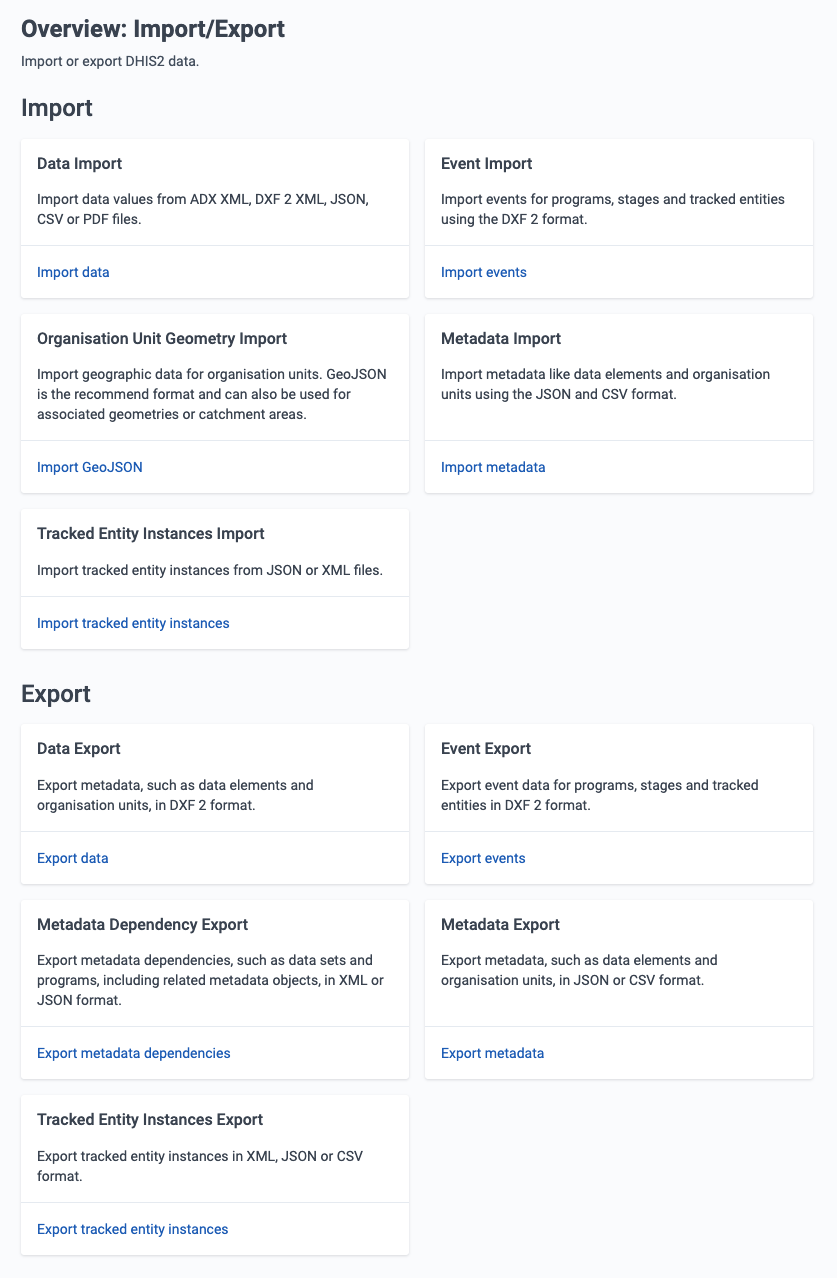Open Import tracked entity instances link
The width and height of the screenshot is (837, 1278).
133,623
